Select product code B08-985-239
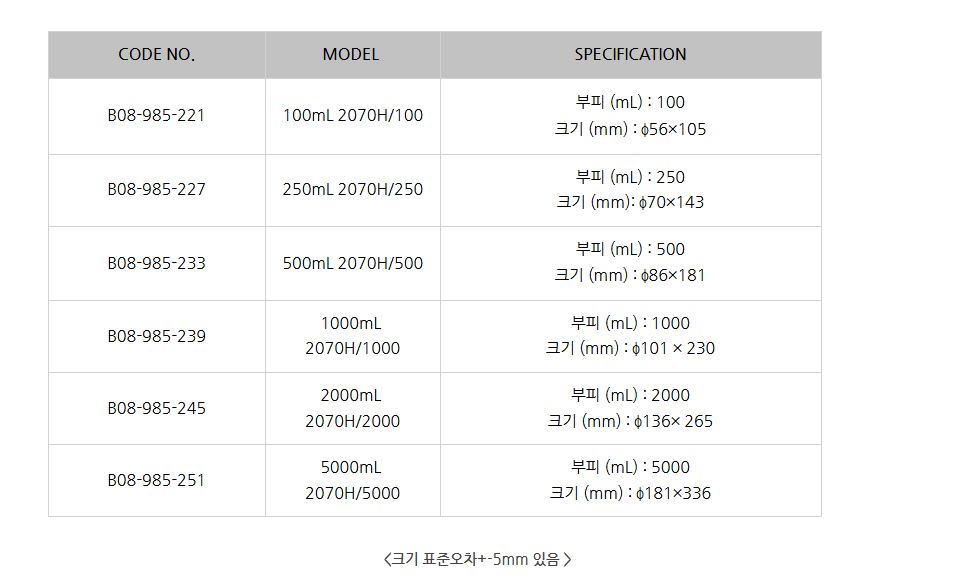 (x=156, y=336)
